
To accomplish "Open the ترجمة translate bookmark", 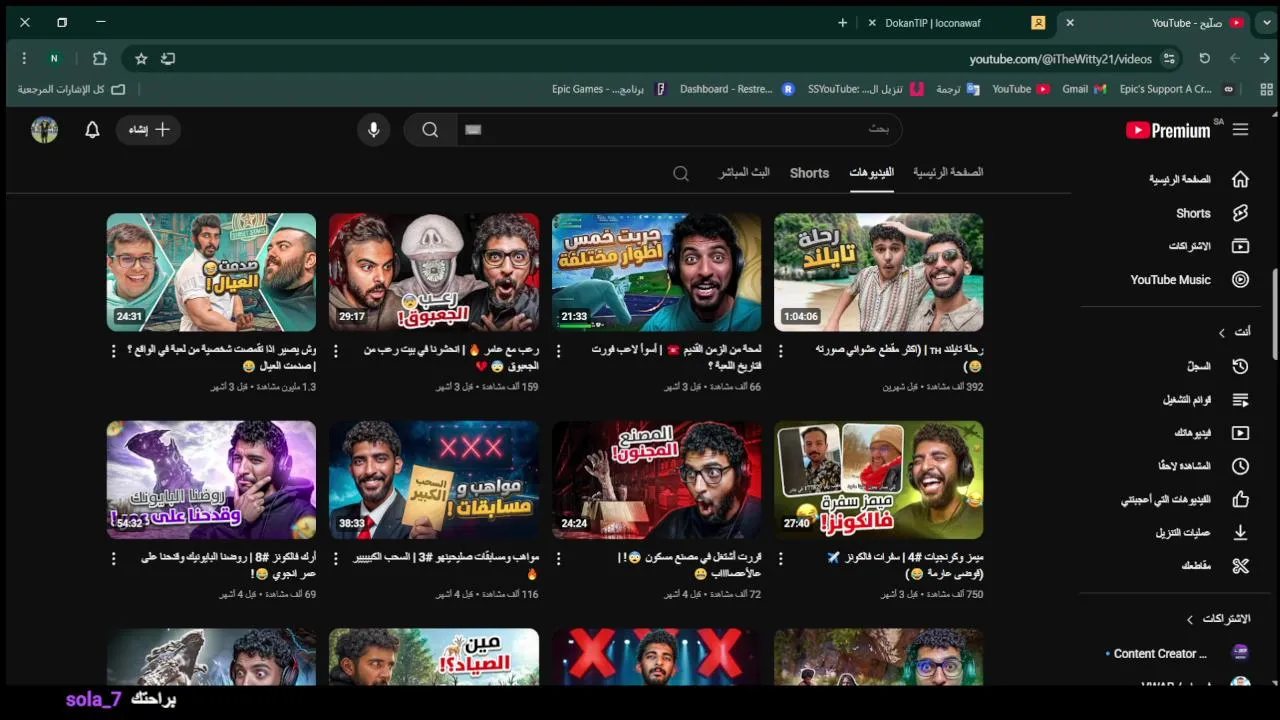I will point(957,89).
